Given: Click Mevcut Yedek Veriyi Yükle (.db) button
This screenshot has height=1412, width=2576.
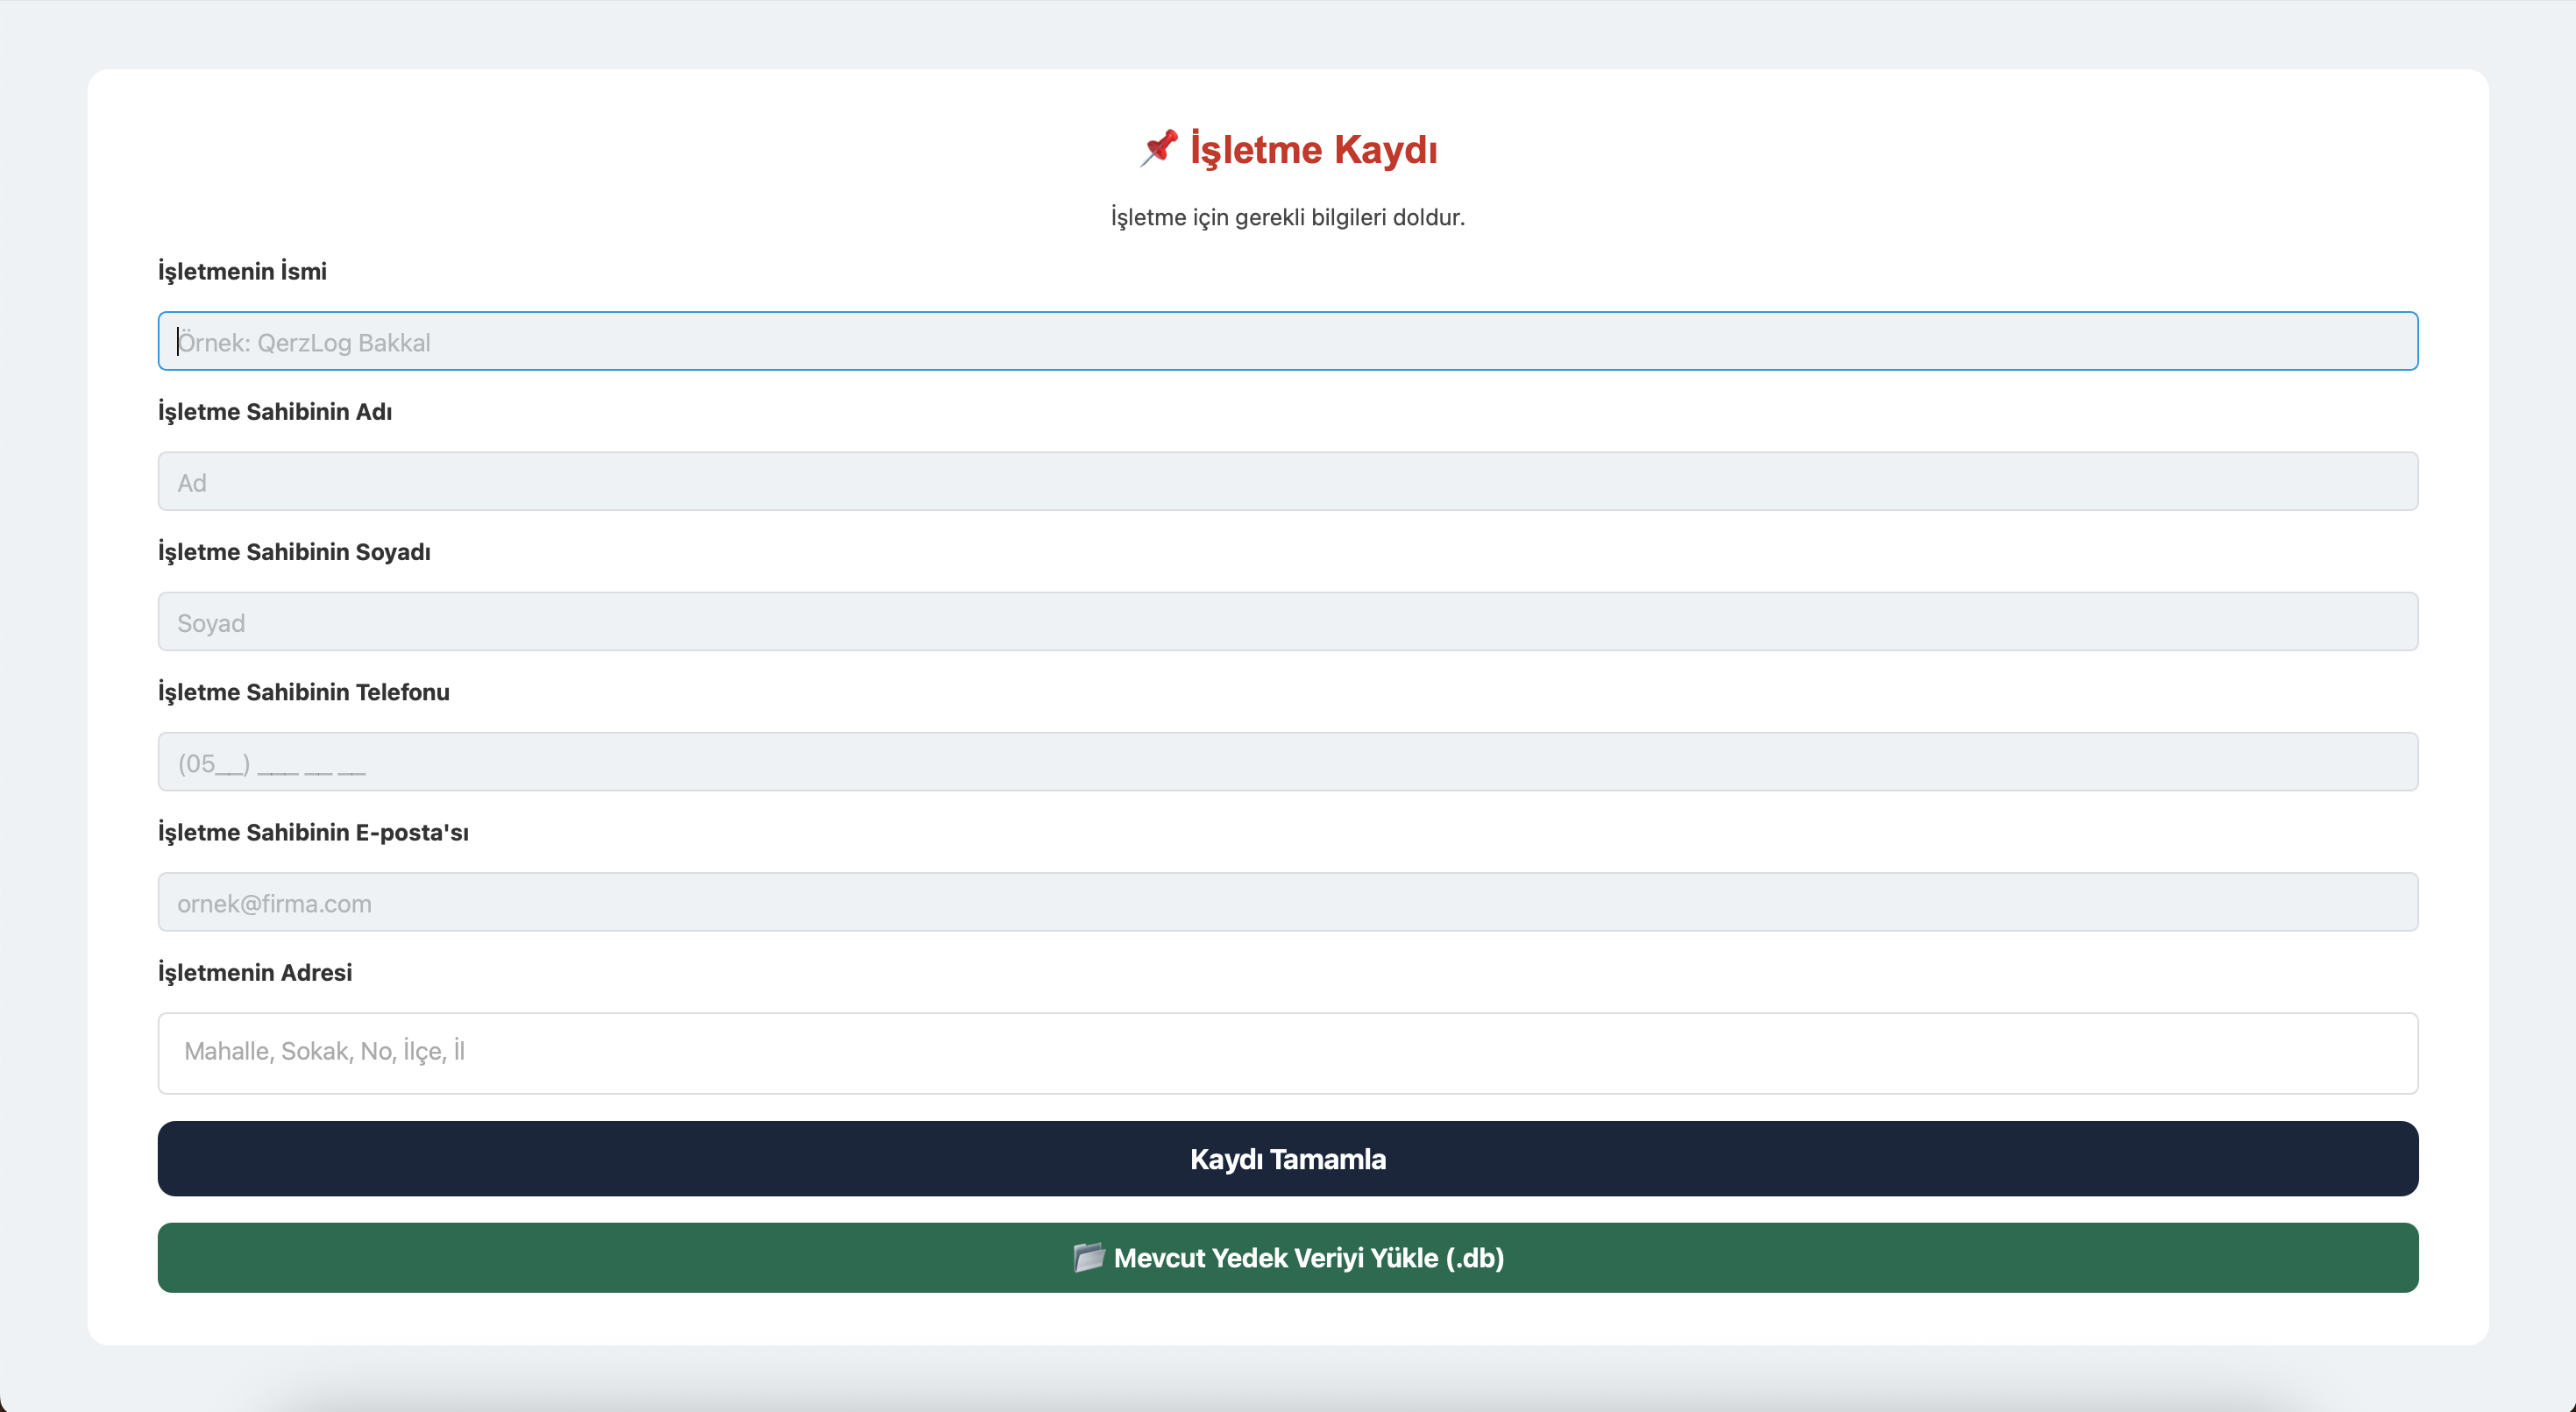Looking at the screenshot, I should (x=1310, y=1257).
